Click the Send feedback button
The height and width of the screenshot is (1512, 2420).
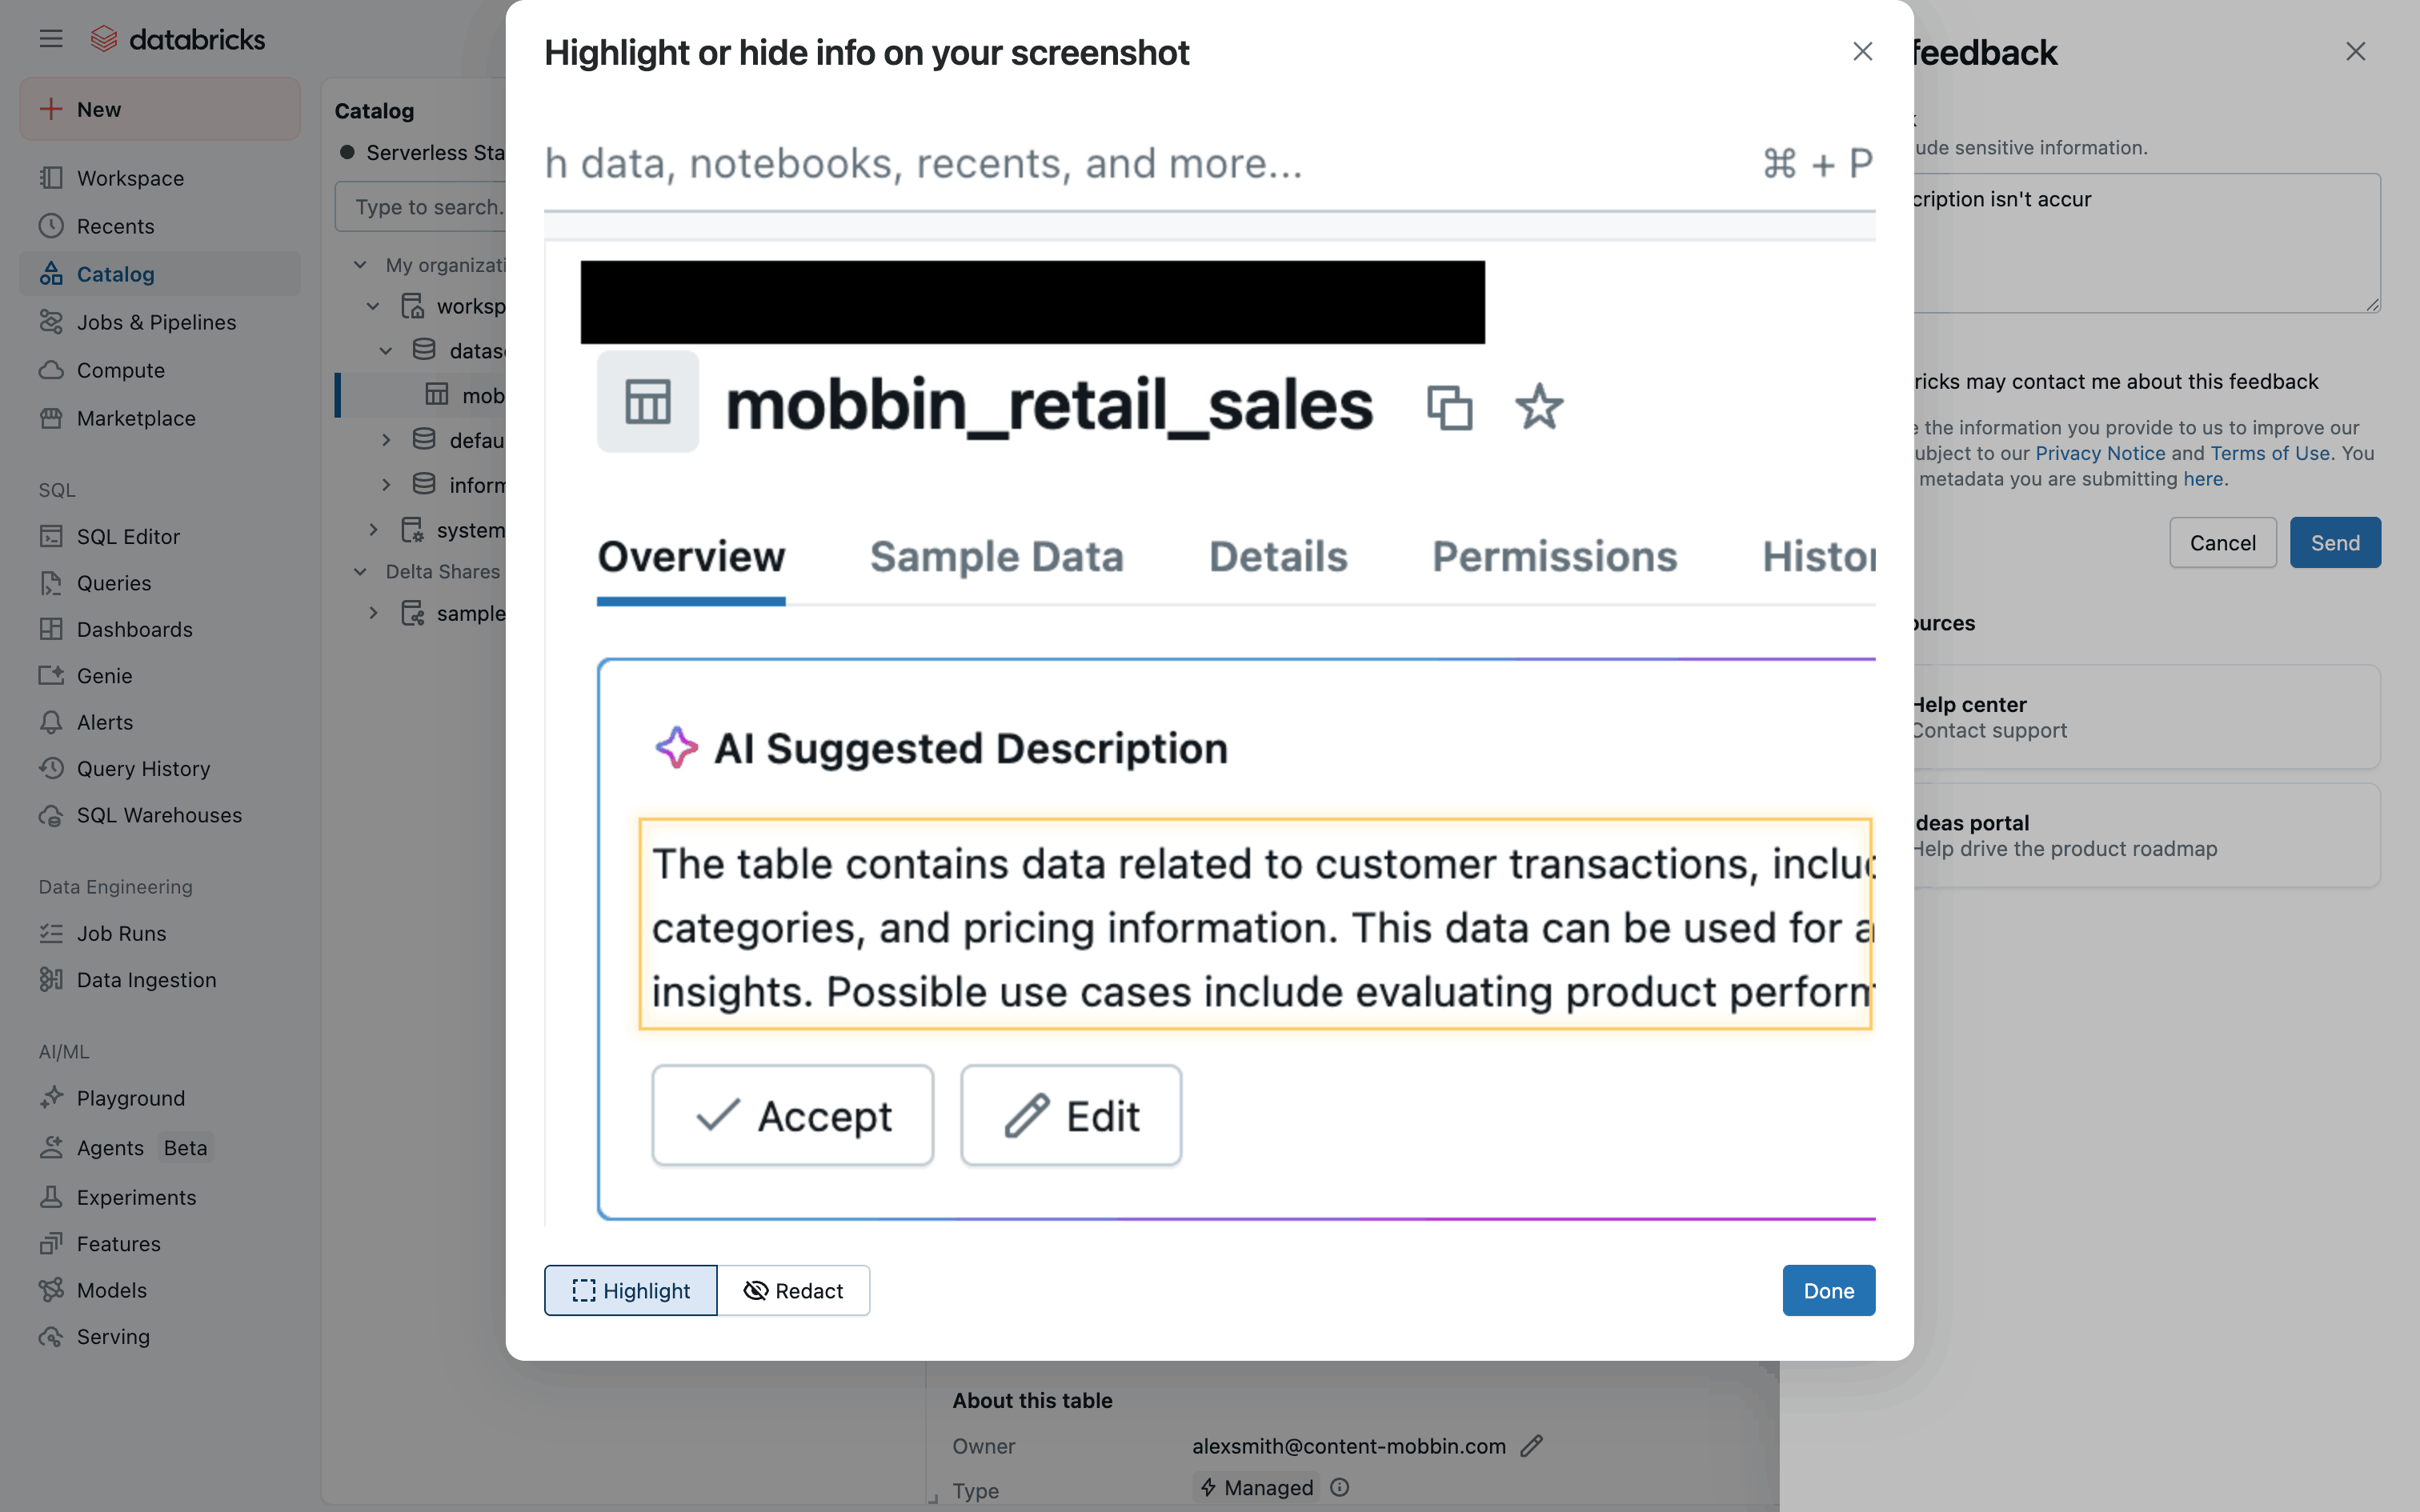(2334, 543)
